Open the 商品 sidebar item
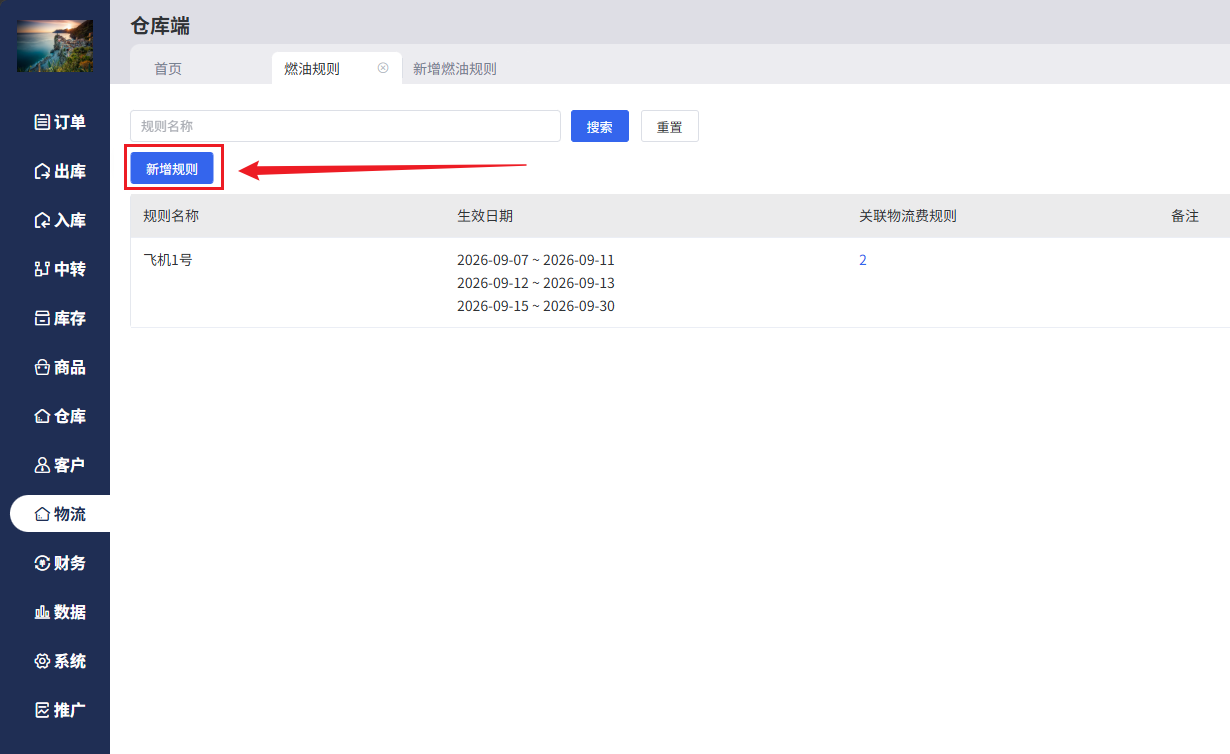 tap(59, 367)
